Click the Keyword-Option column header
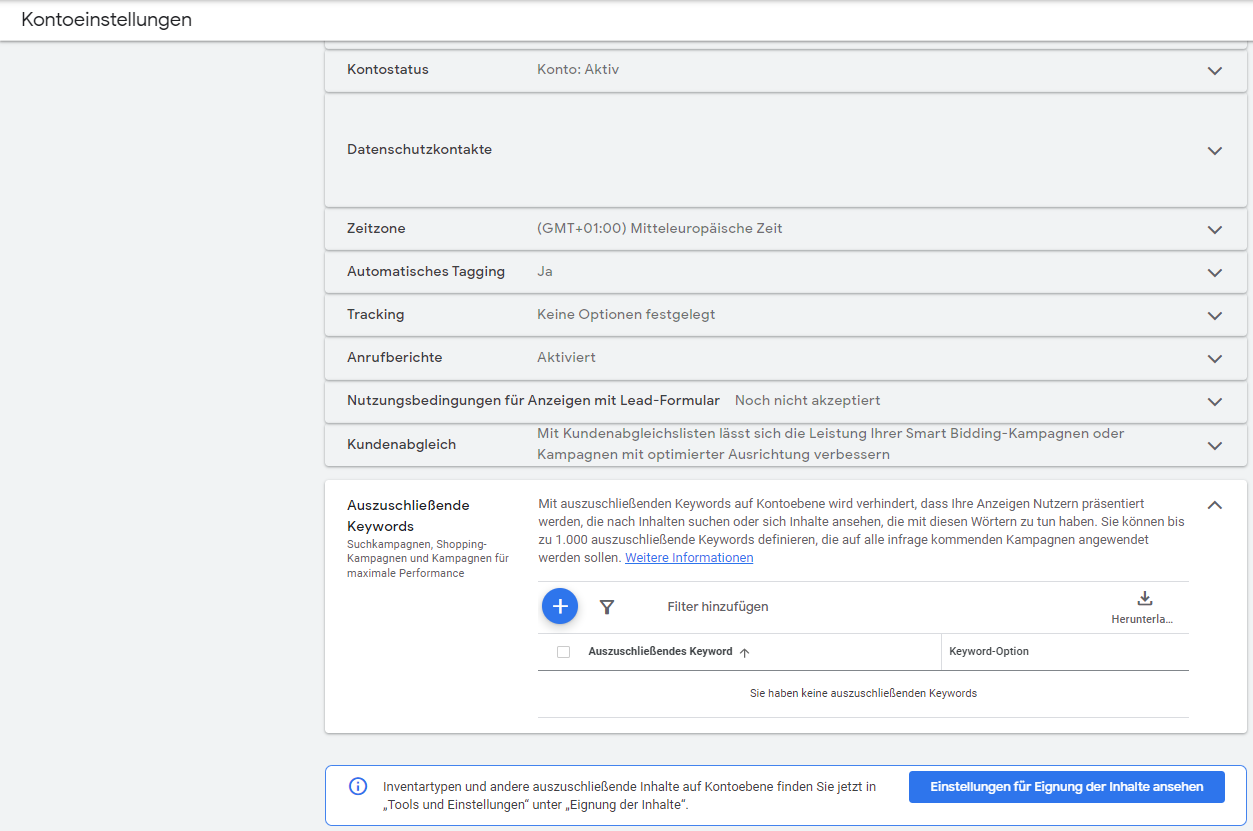 pyautogui.click(x=989, y=652)
